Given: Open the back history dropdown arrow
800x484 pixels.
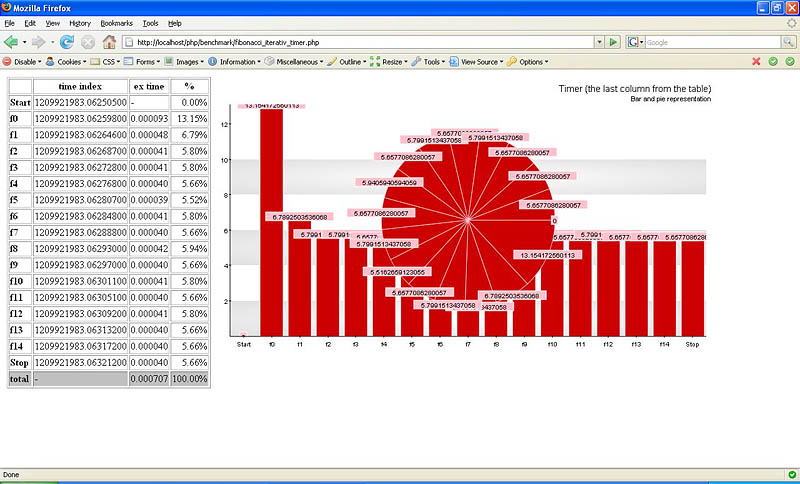Looking at the screenshot, I should coord(24,42).
